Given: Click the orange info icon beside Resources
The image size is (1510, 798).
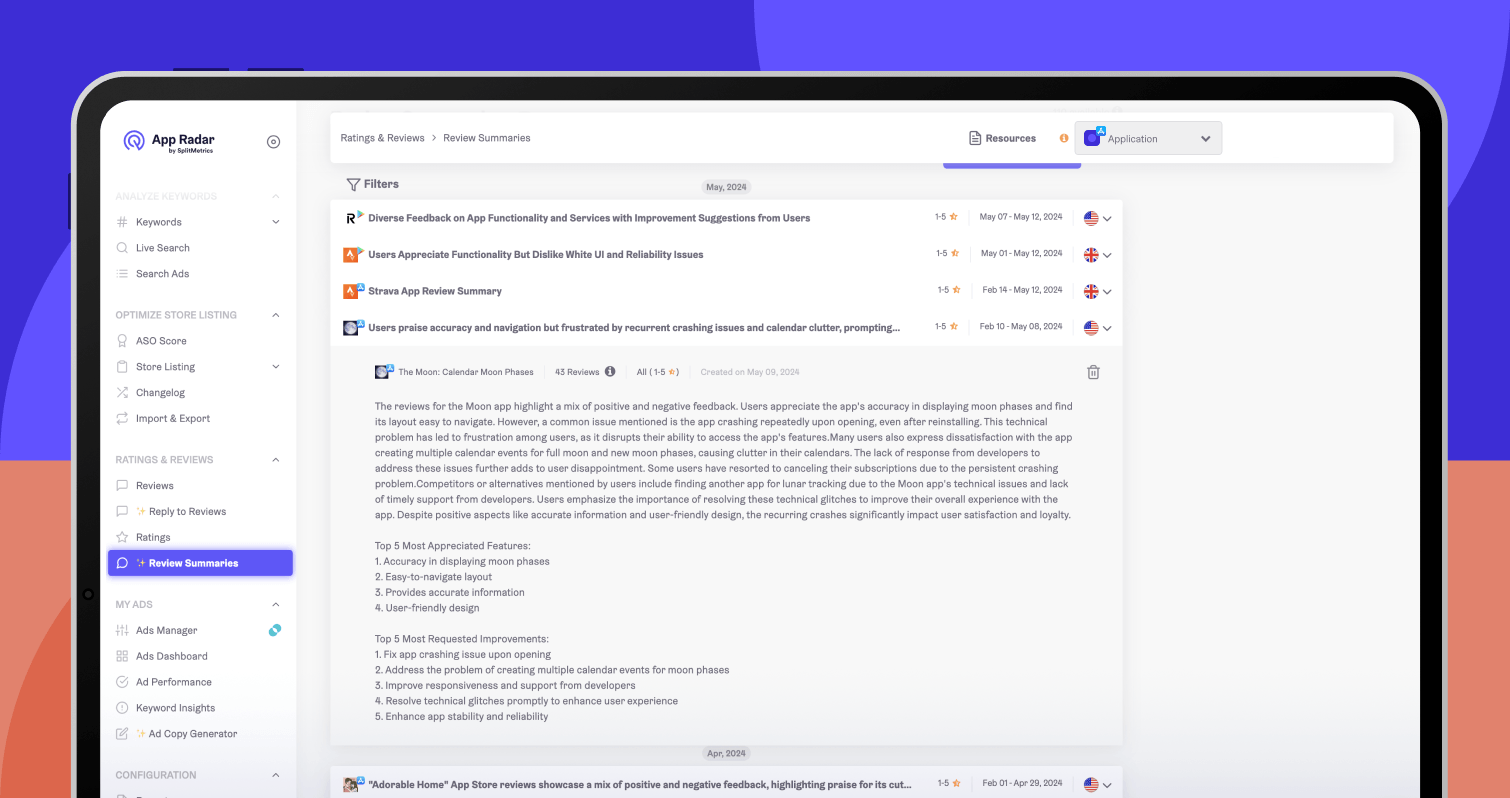Looking at the screenshot, I should [1064, 139].
